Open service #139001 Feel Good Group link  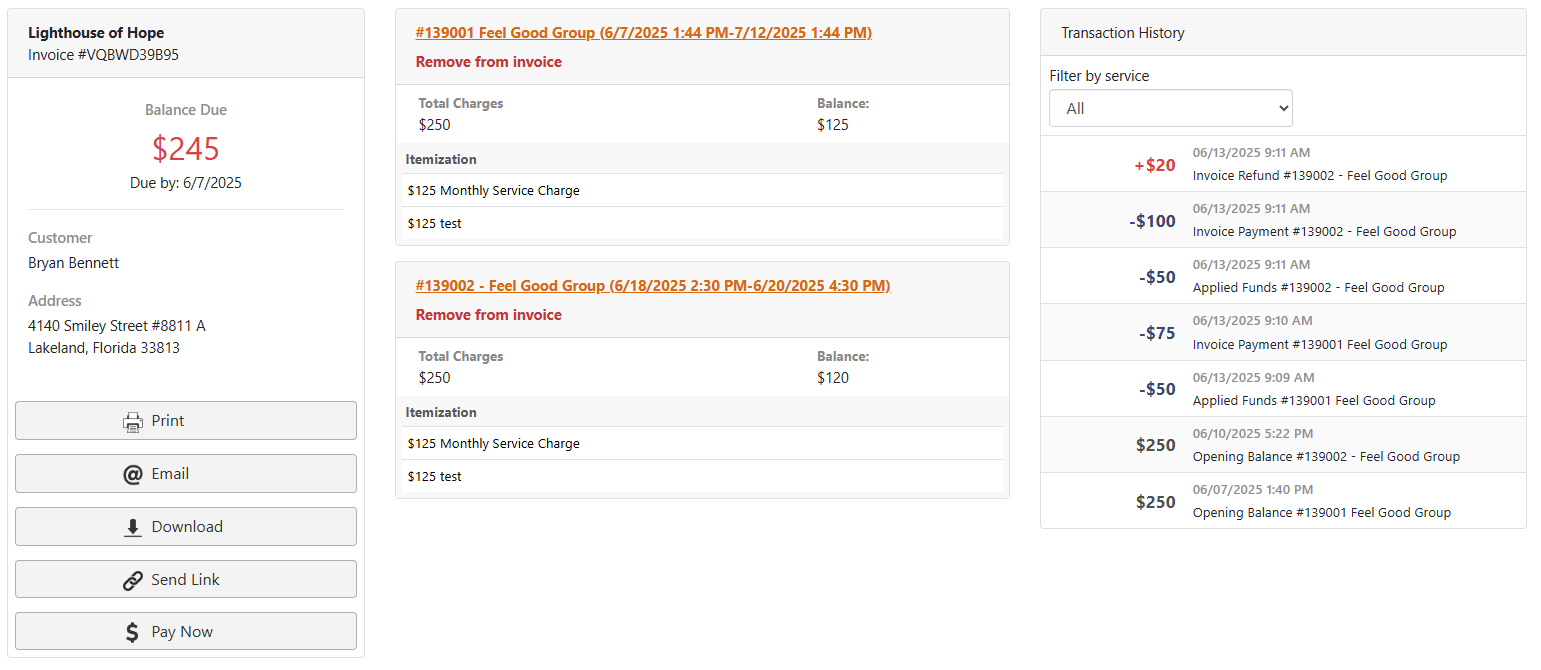point(643,32)
